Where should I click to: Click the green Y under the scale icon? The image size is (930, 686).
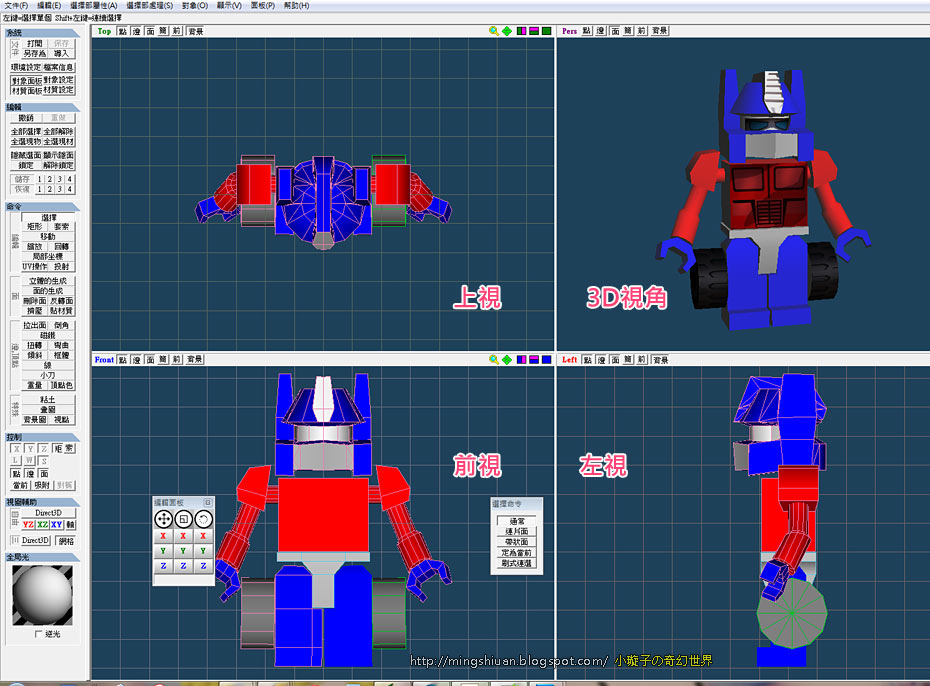(183, 551)
